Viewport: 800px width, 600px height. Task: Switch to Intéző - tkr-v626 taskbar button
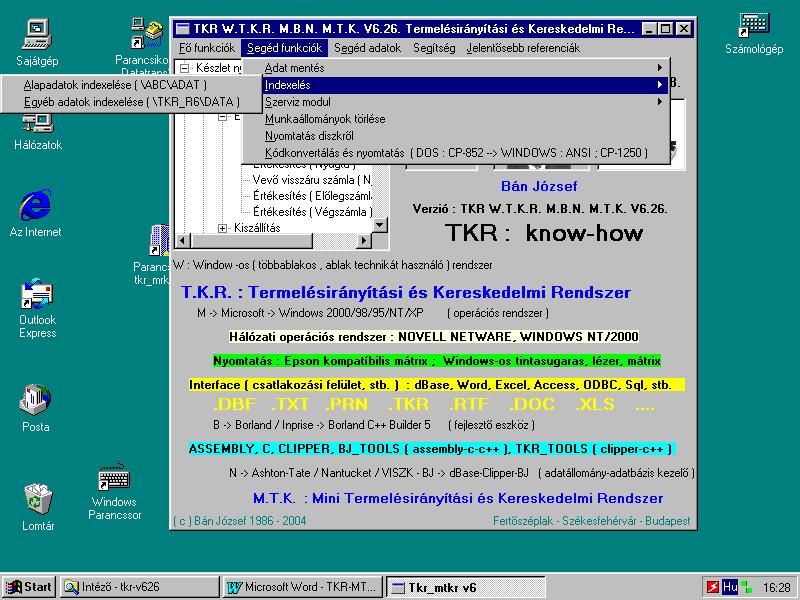[139, 587]
